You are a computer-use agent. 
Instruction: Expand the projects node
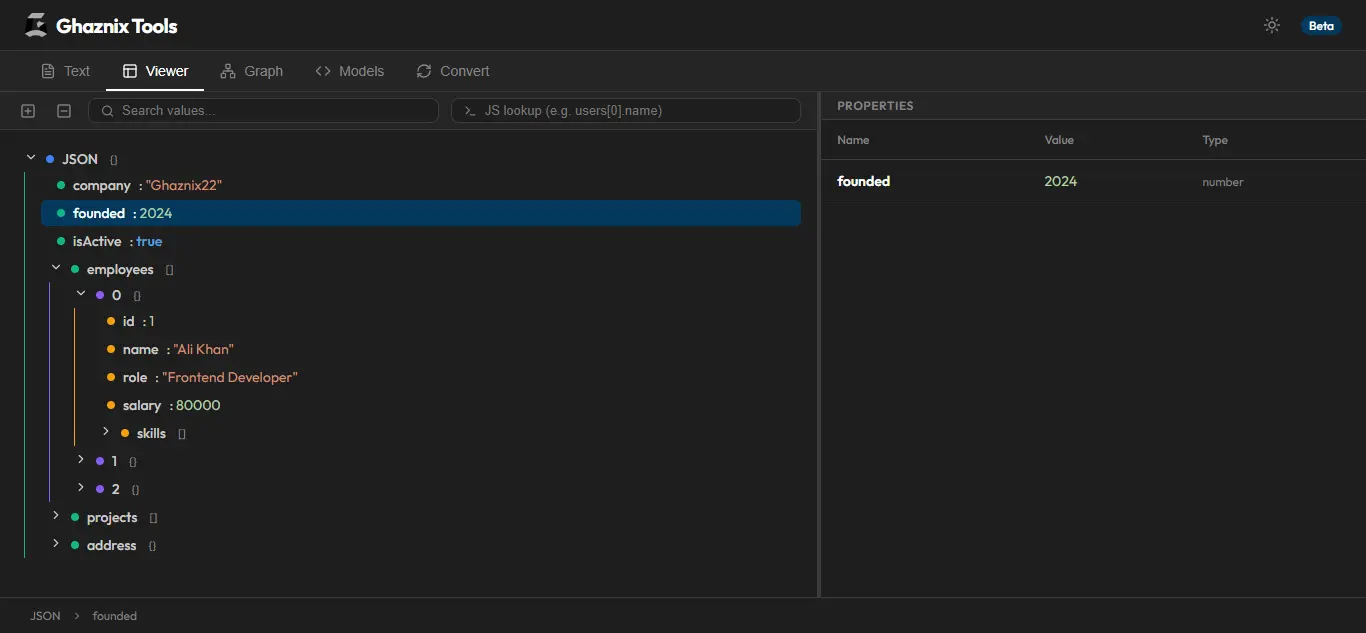pos(55,517)
